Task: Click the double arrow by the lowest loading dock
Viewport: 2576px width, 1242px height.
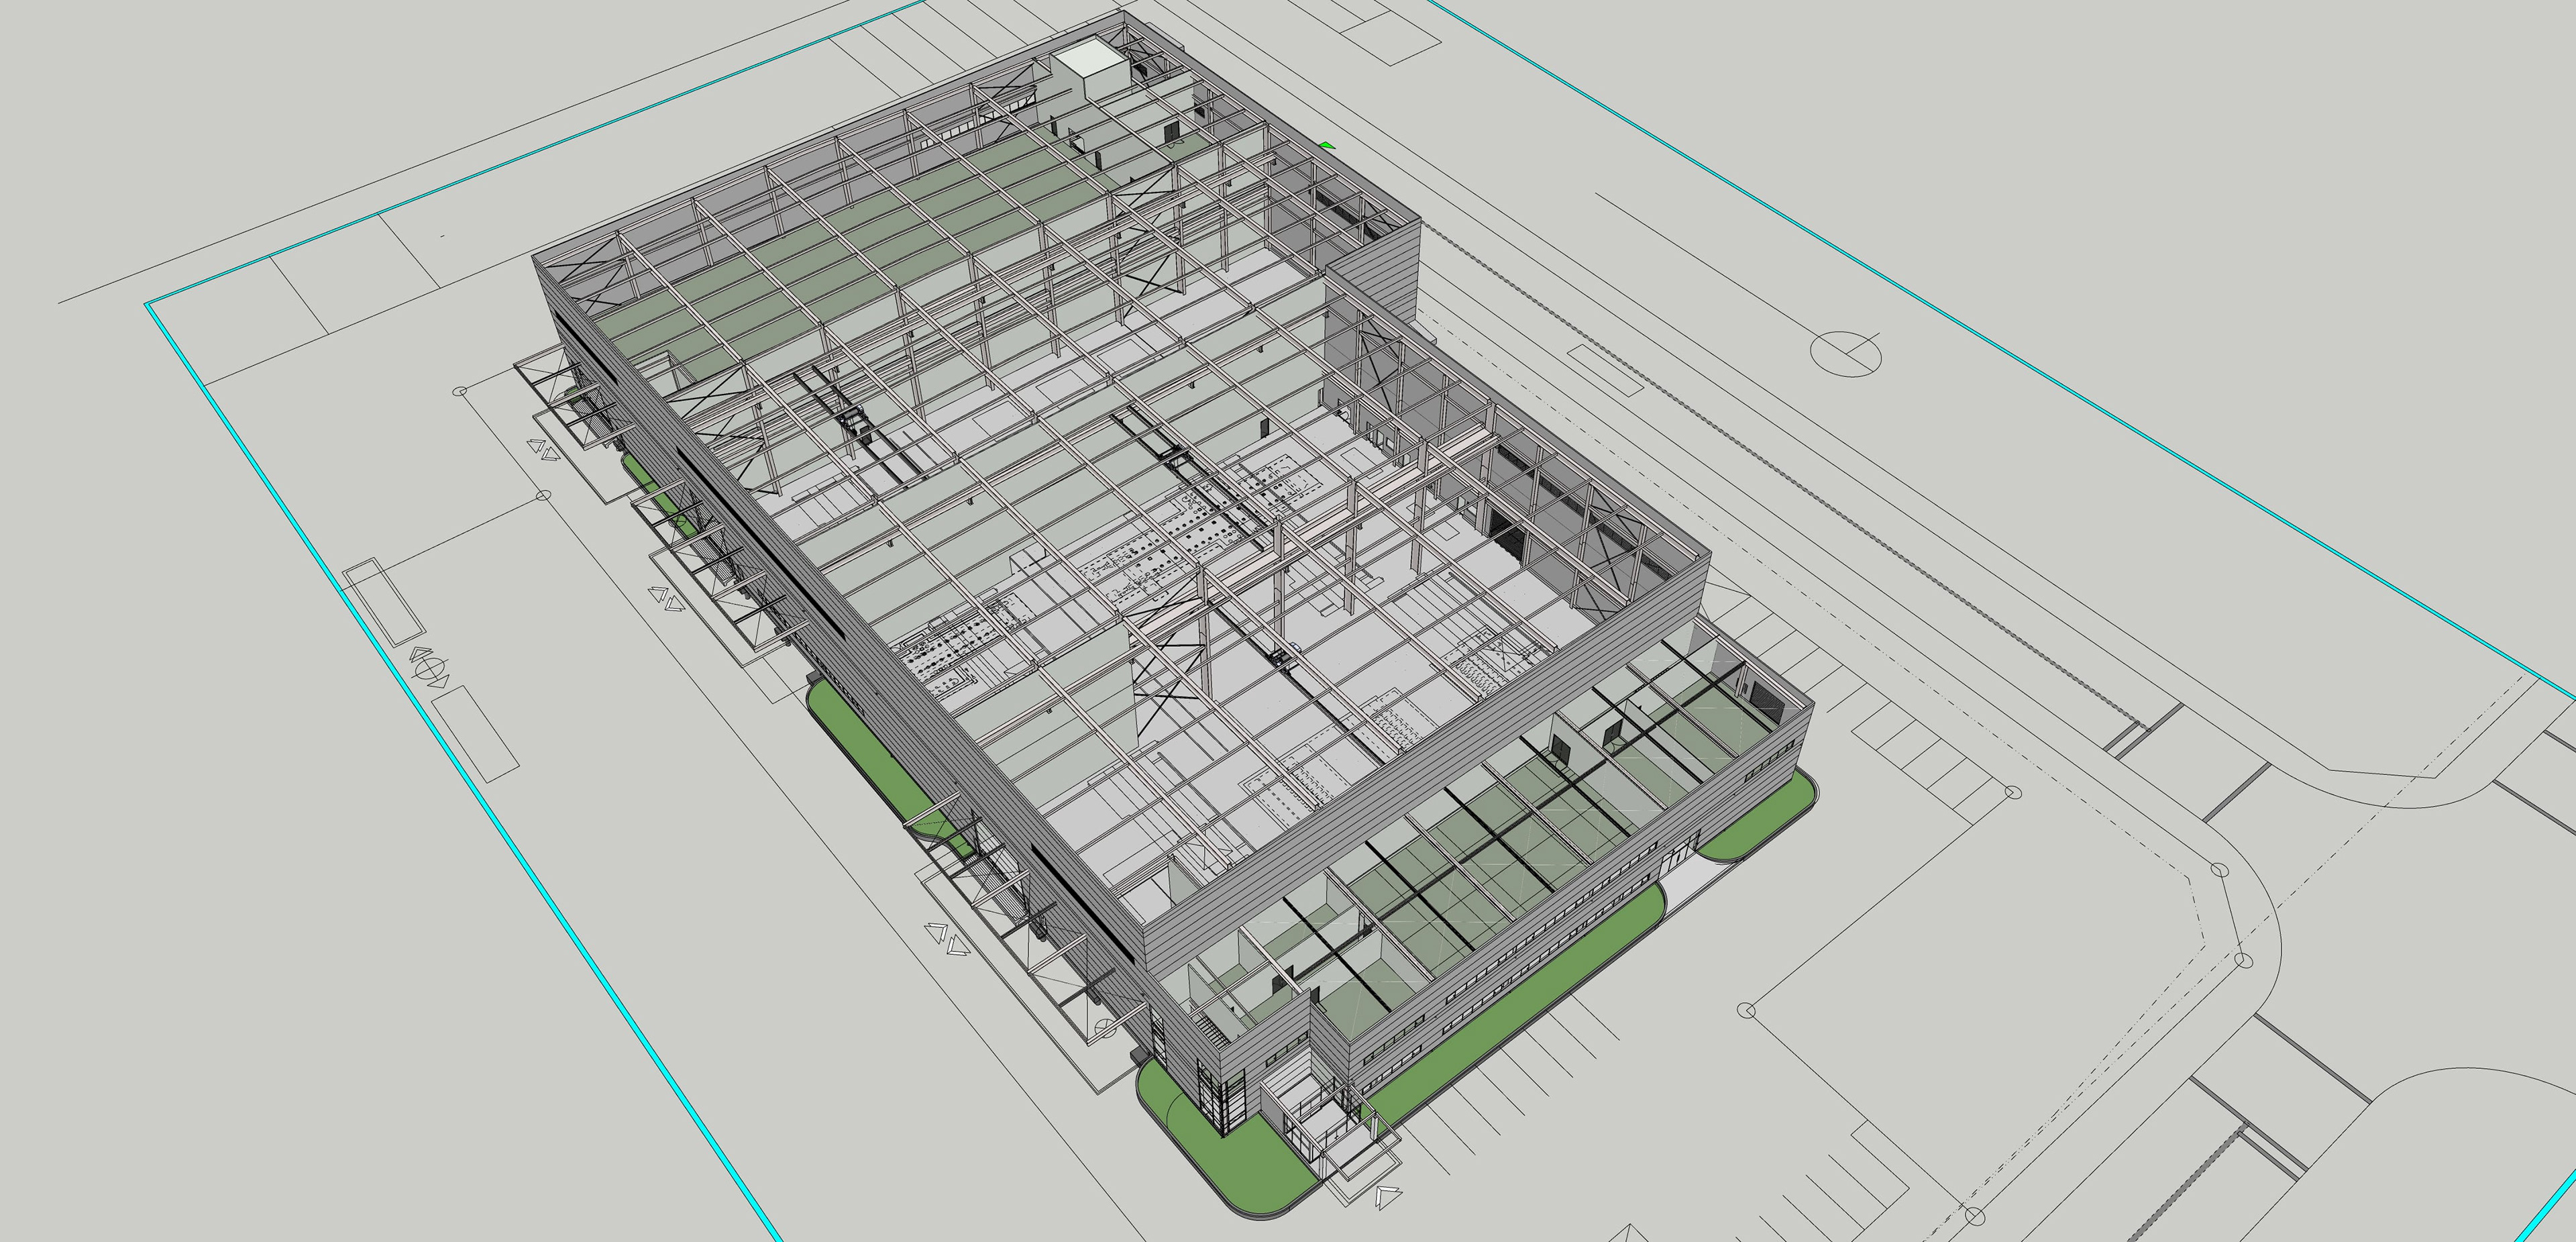Action: pyautogui.click(x=947, y=938)
